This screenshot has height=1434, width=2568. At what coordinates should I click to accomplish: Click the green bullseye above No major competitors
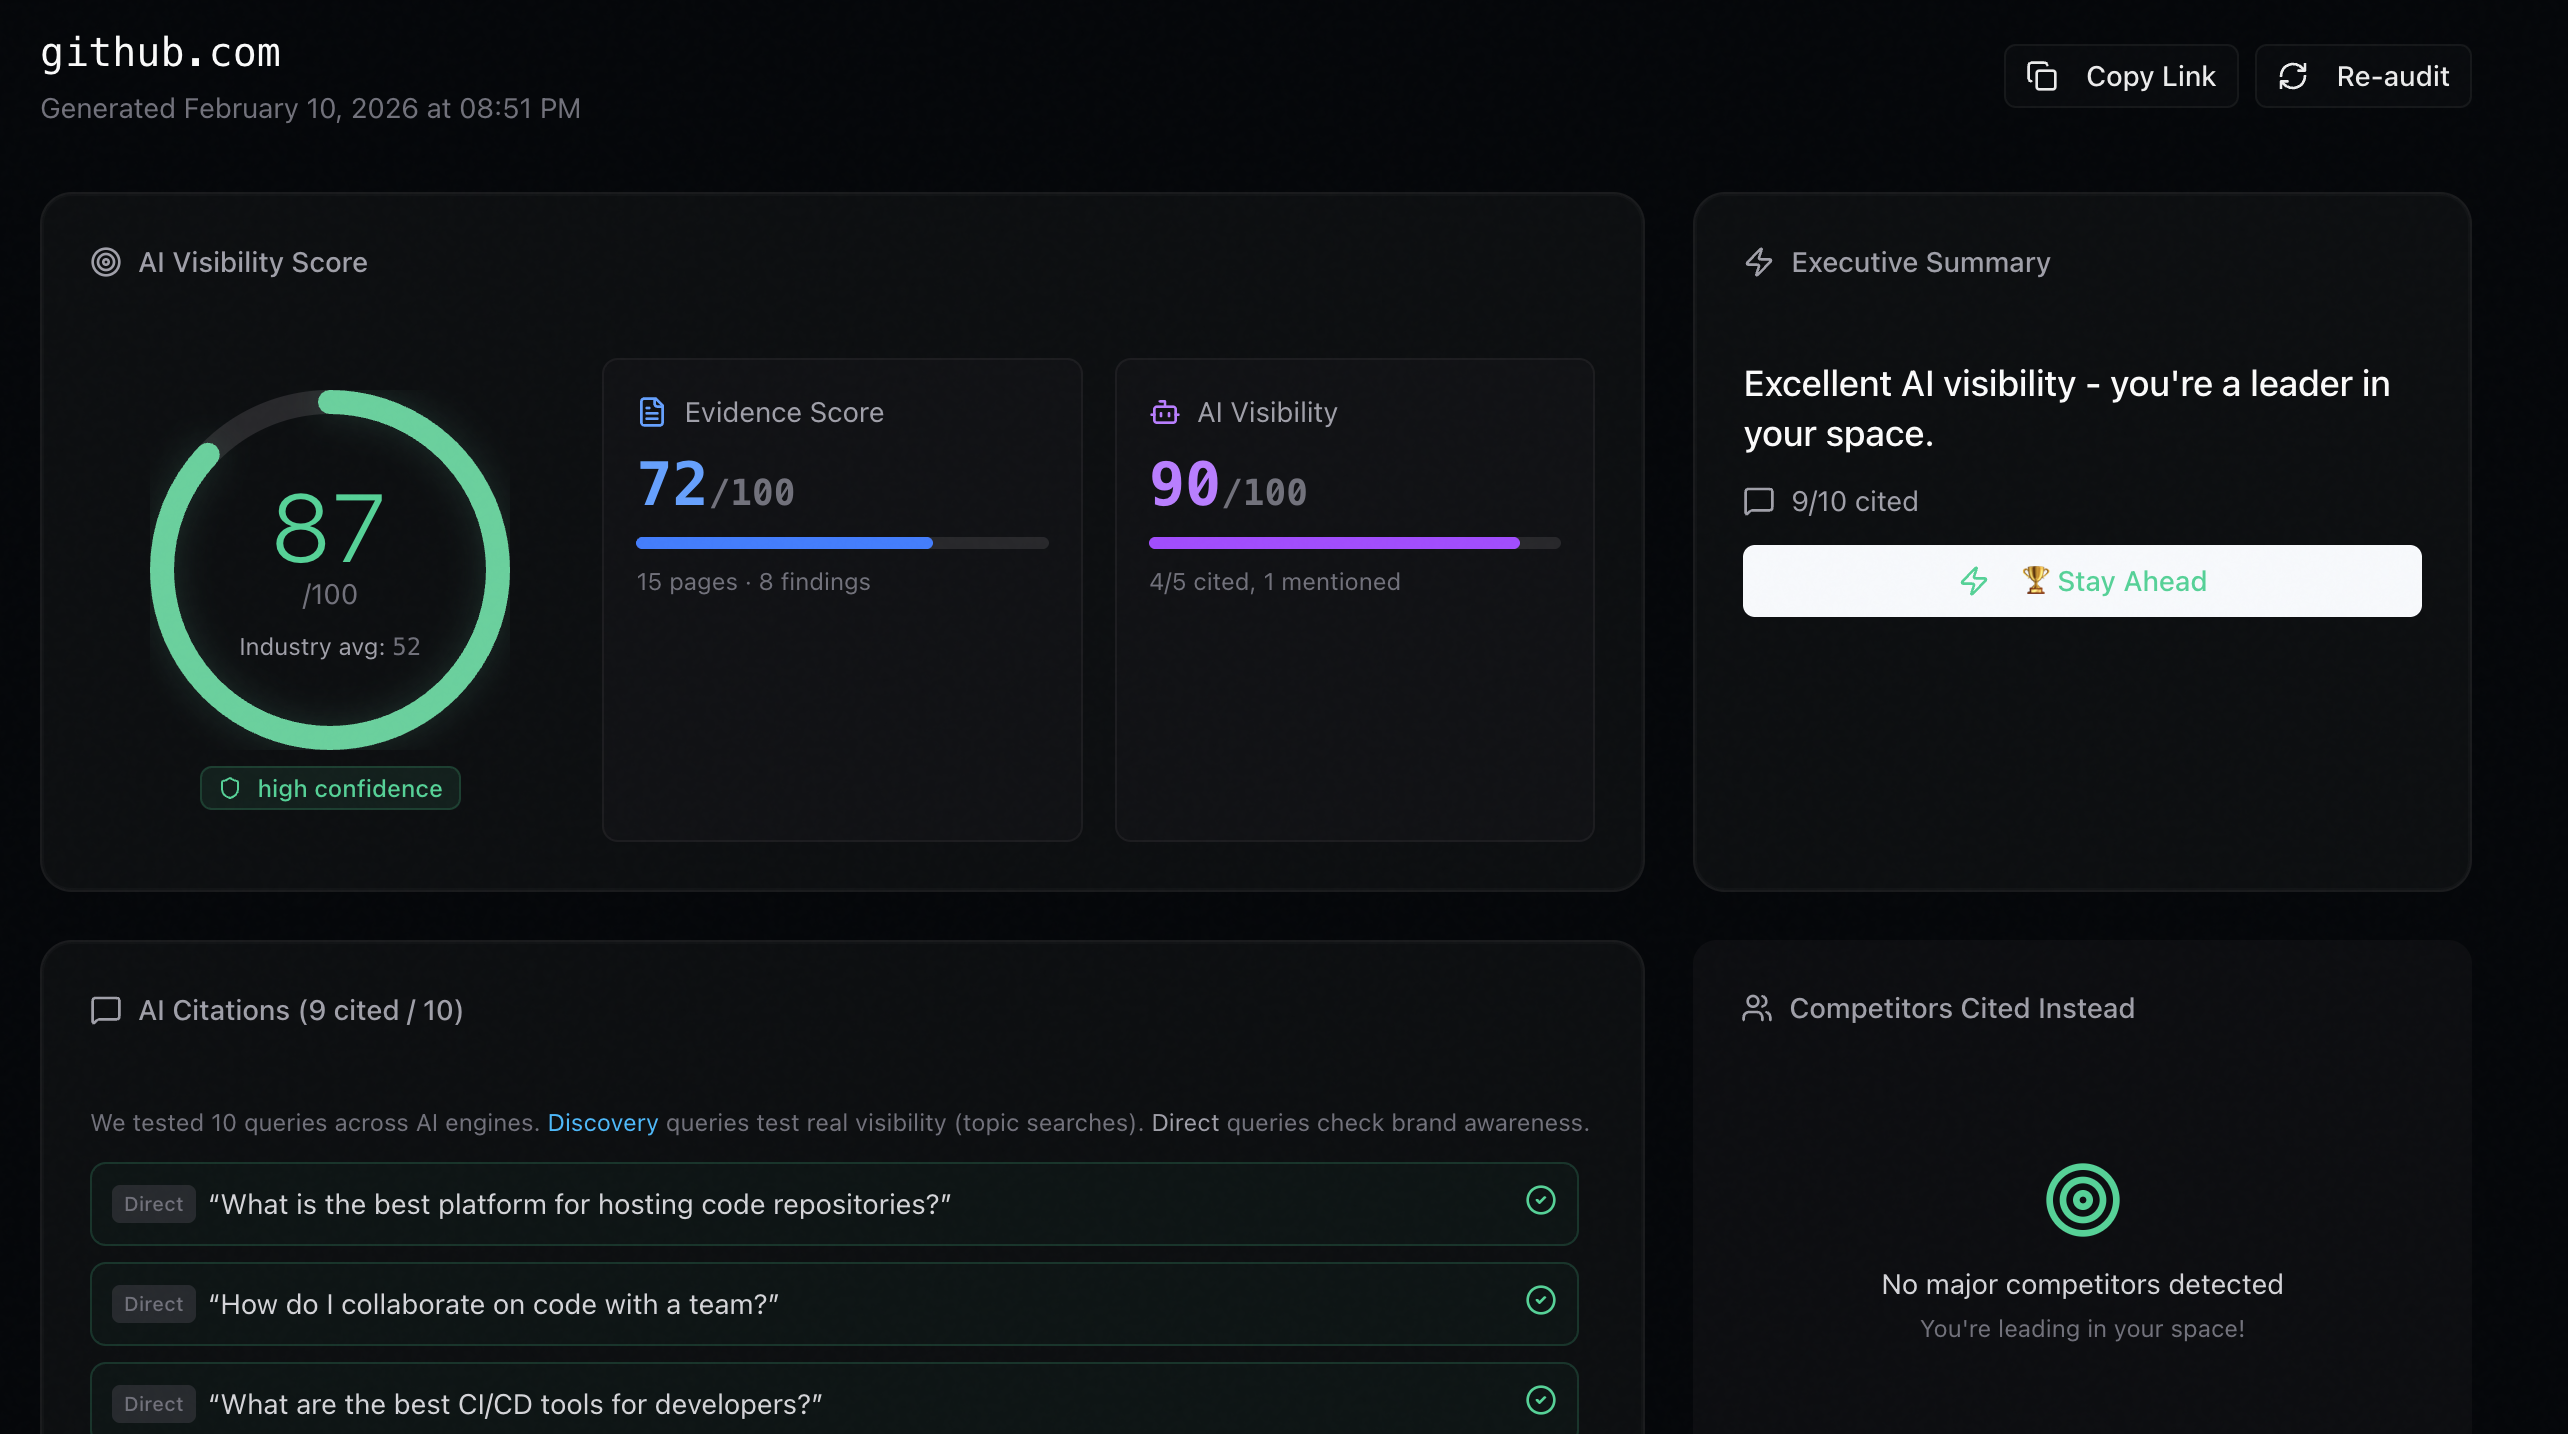coord(2082,1199)
